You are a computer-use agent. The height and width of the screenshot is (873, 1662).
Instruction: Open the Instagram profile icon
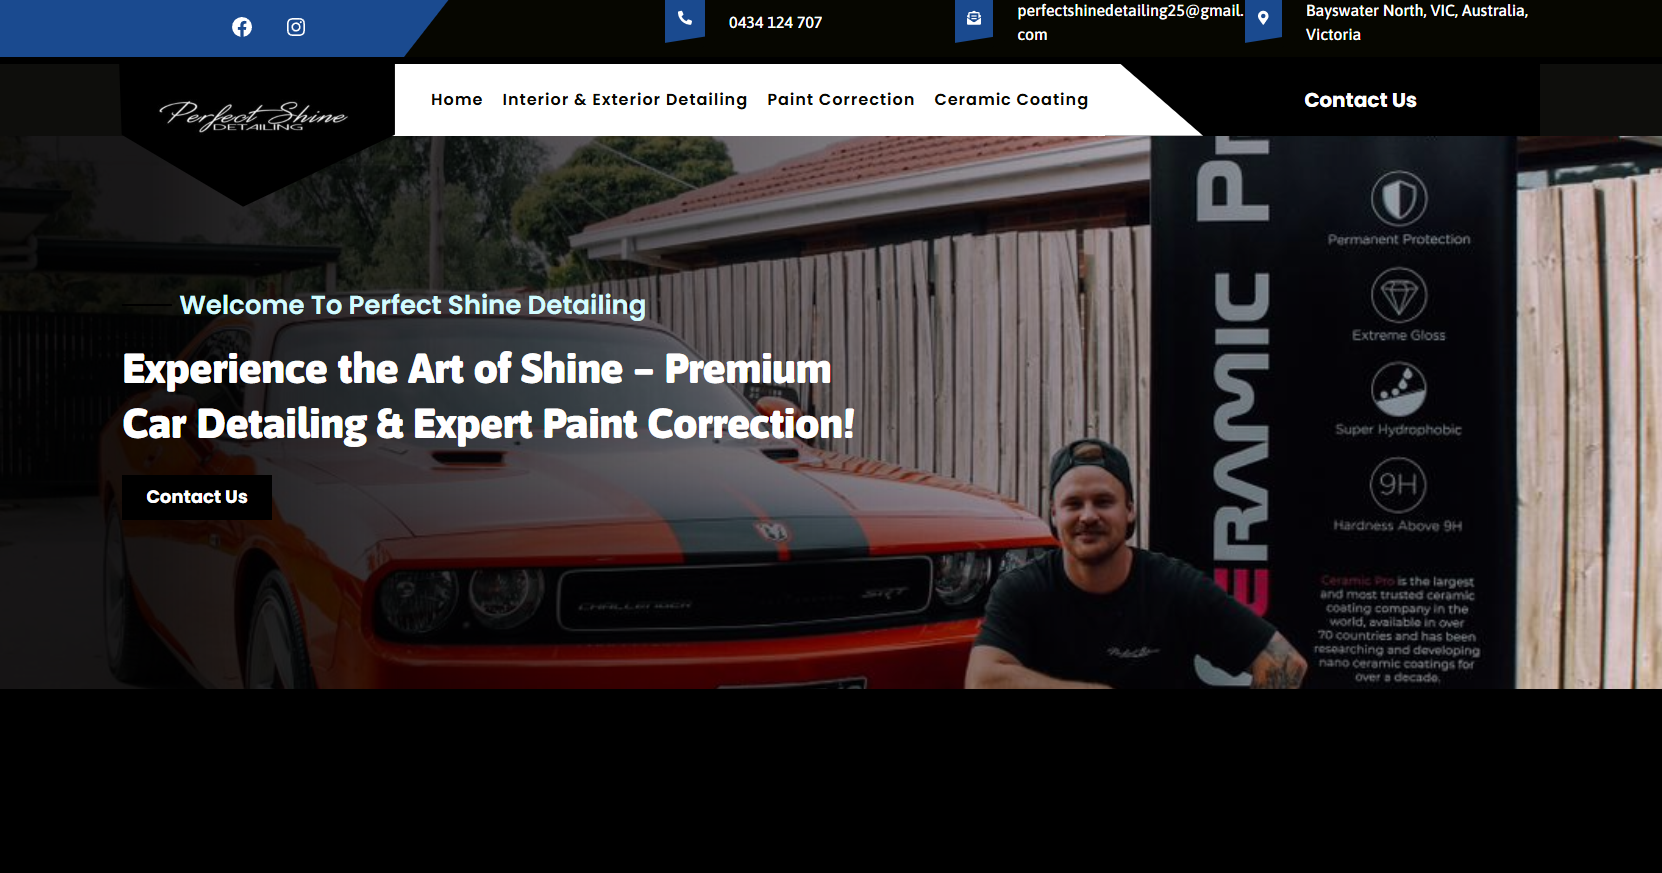point(296,27)
